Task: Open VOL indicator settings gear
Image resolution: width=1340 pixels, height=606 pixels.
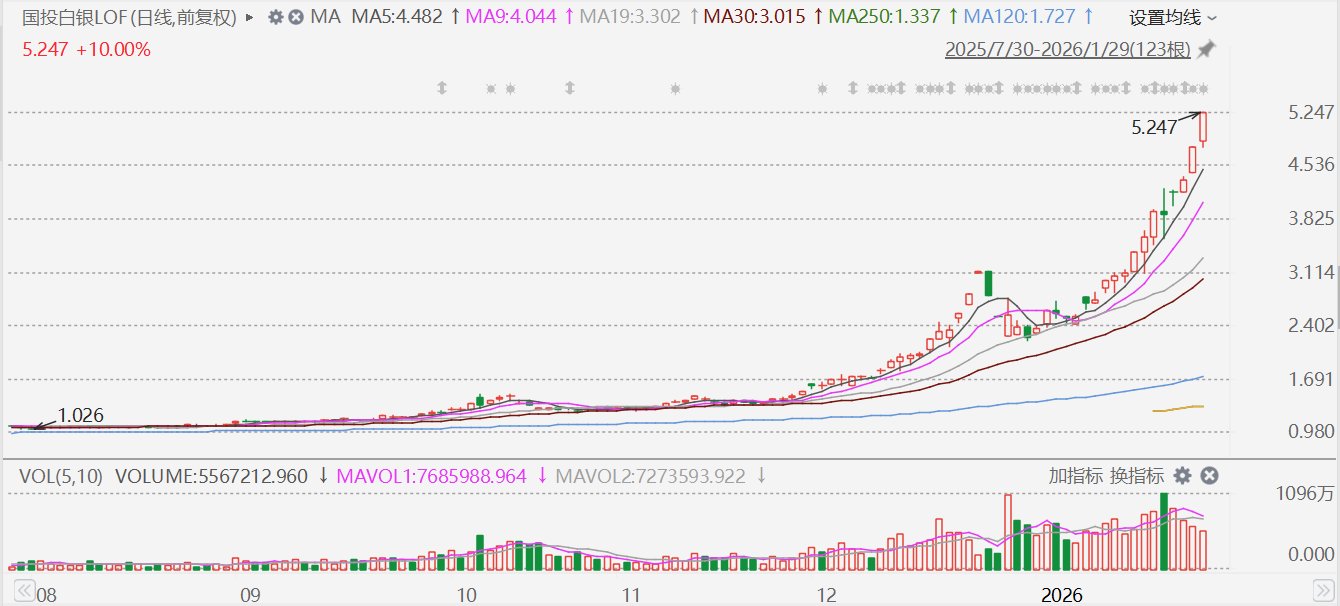Action: point(1183,475)
